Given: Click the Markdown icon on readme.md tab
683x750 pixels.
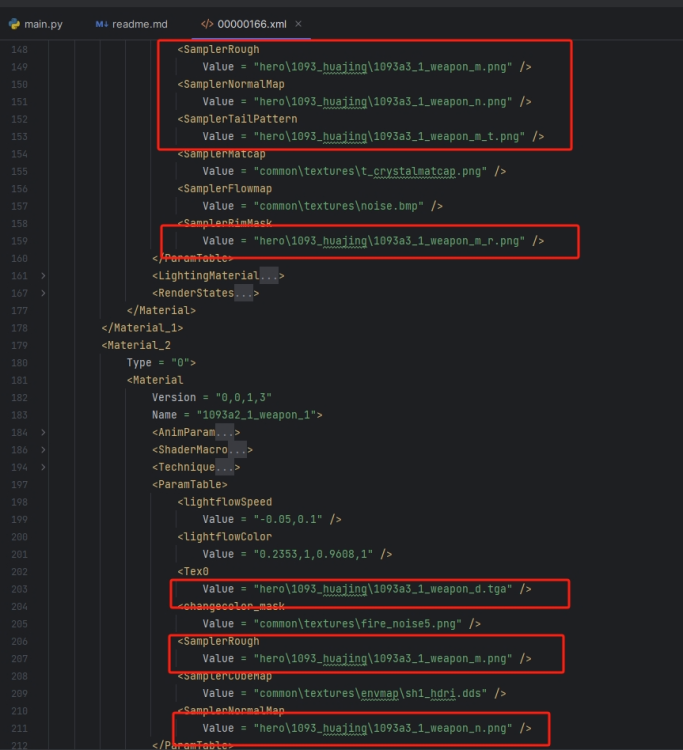Looking at the screenshot, I should point(102,23).
